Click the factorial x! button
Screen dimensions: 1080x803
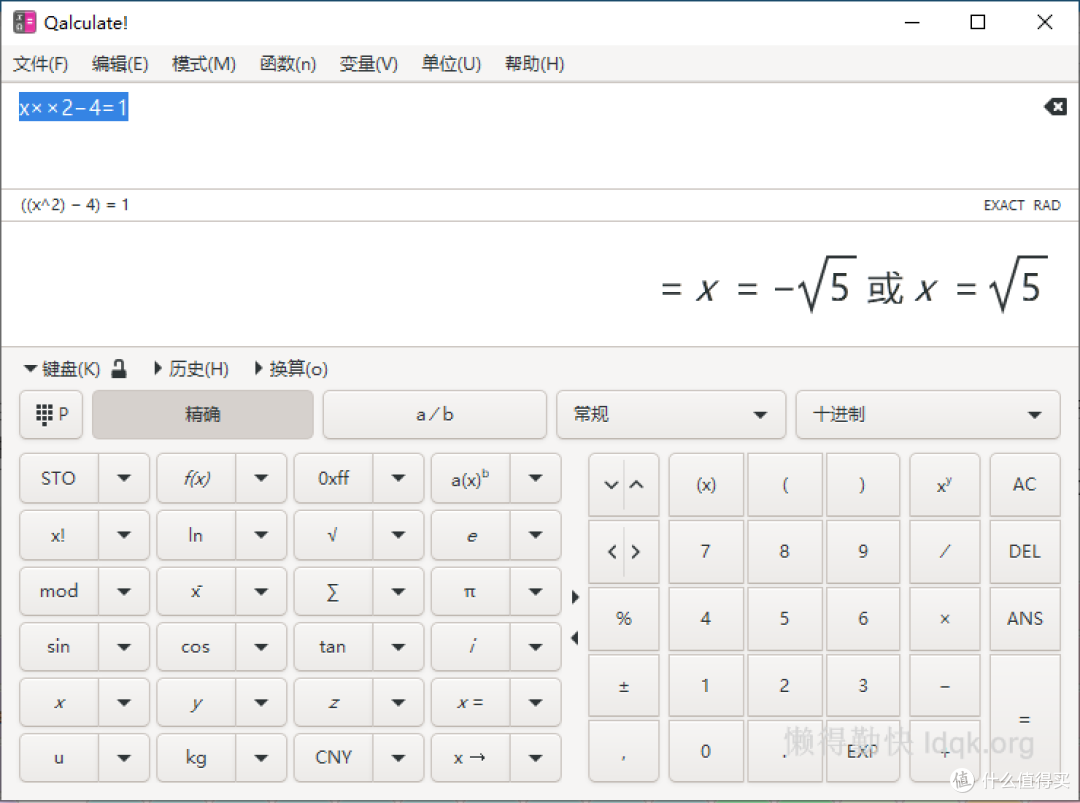(59, 535)
